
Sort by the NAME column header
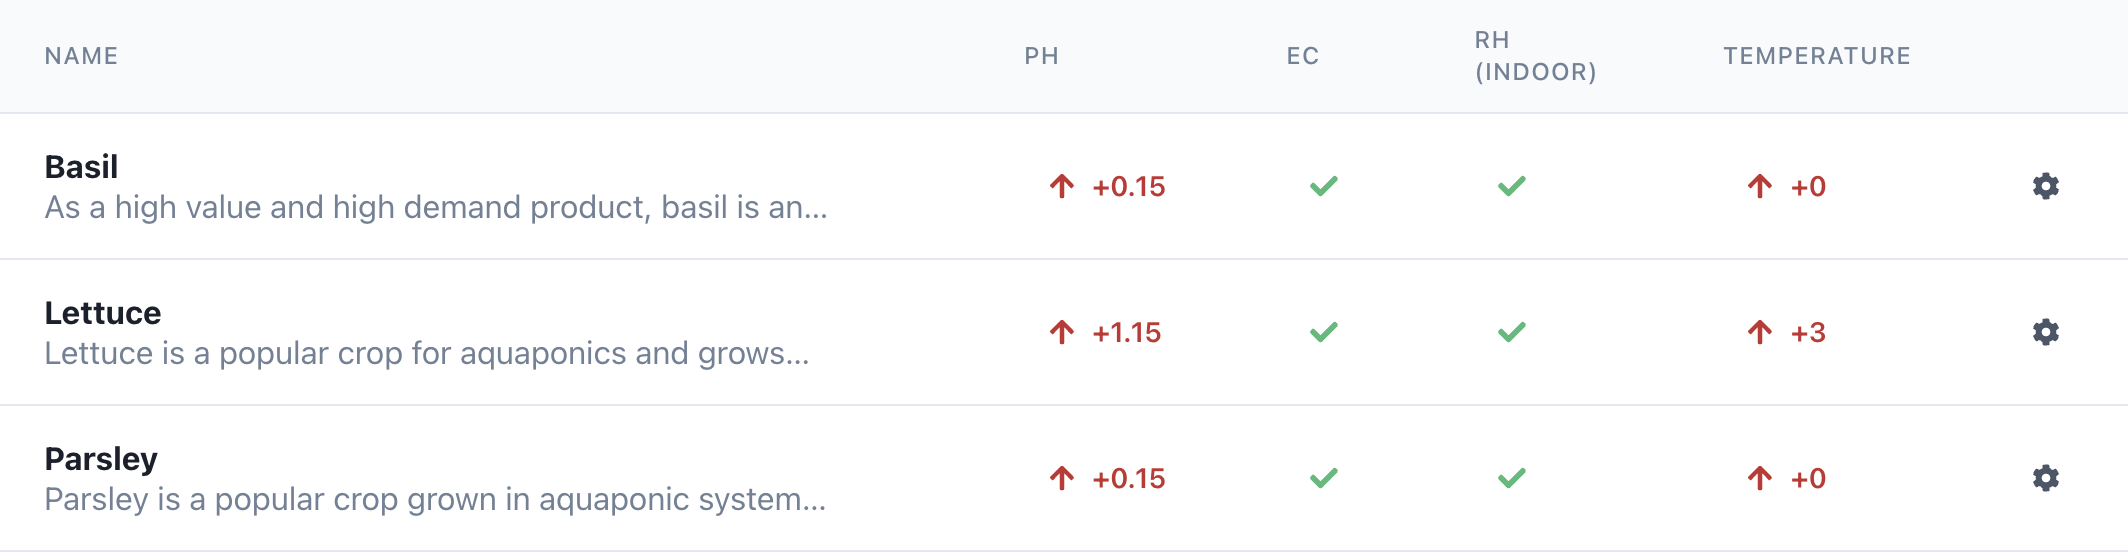coord(81,56)
